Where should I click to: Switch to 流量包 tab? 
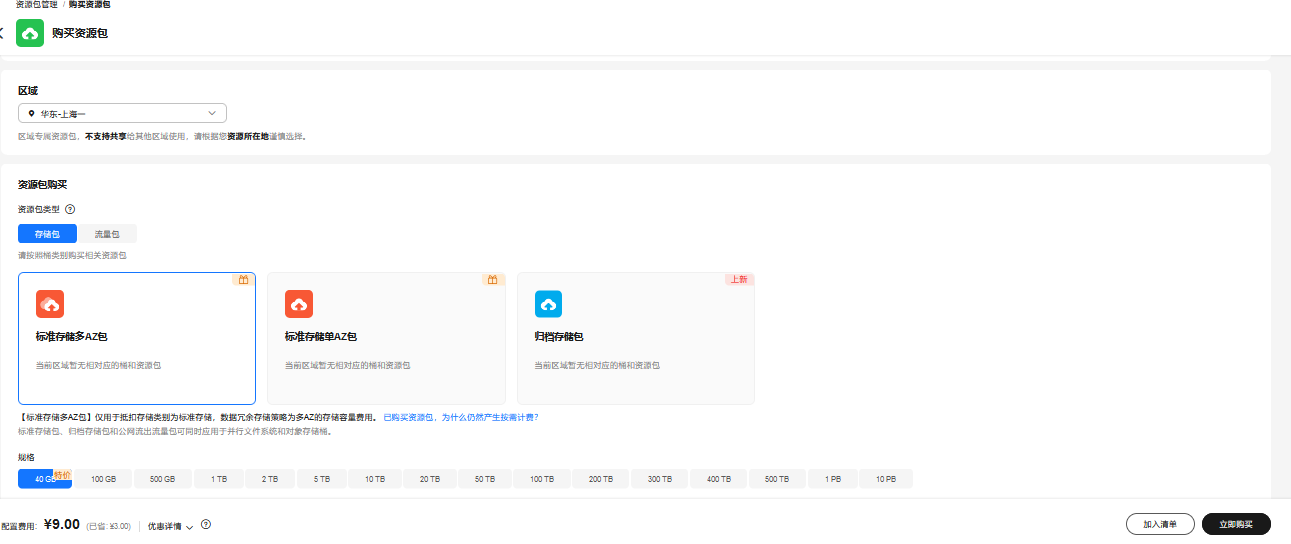107,234
